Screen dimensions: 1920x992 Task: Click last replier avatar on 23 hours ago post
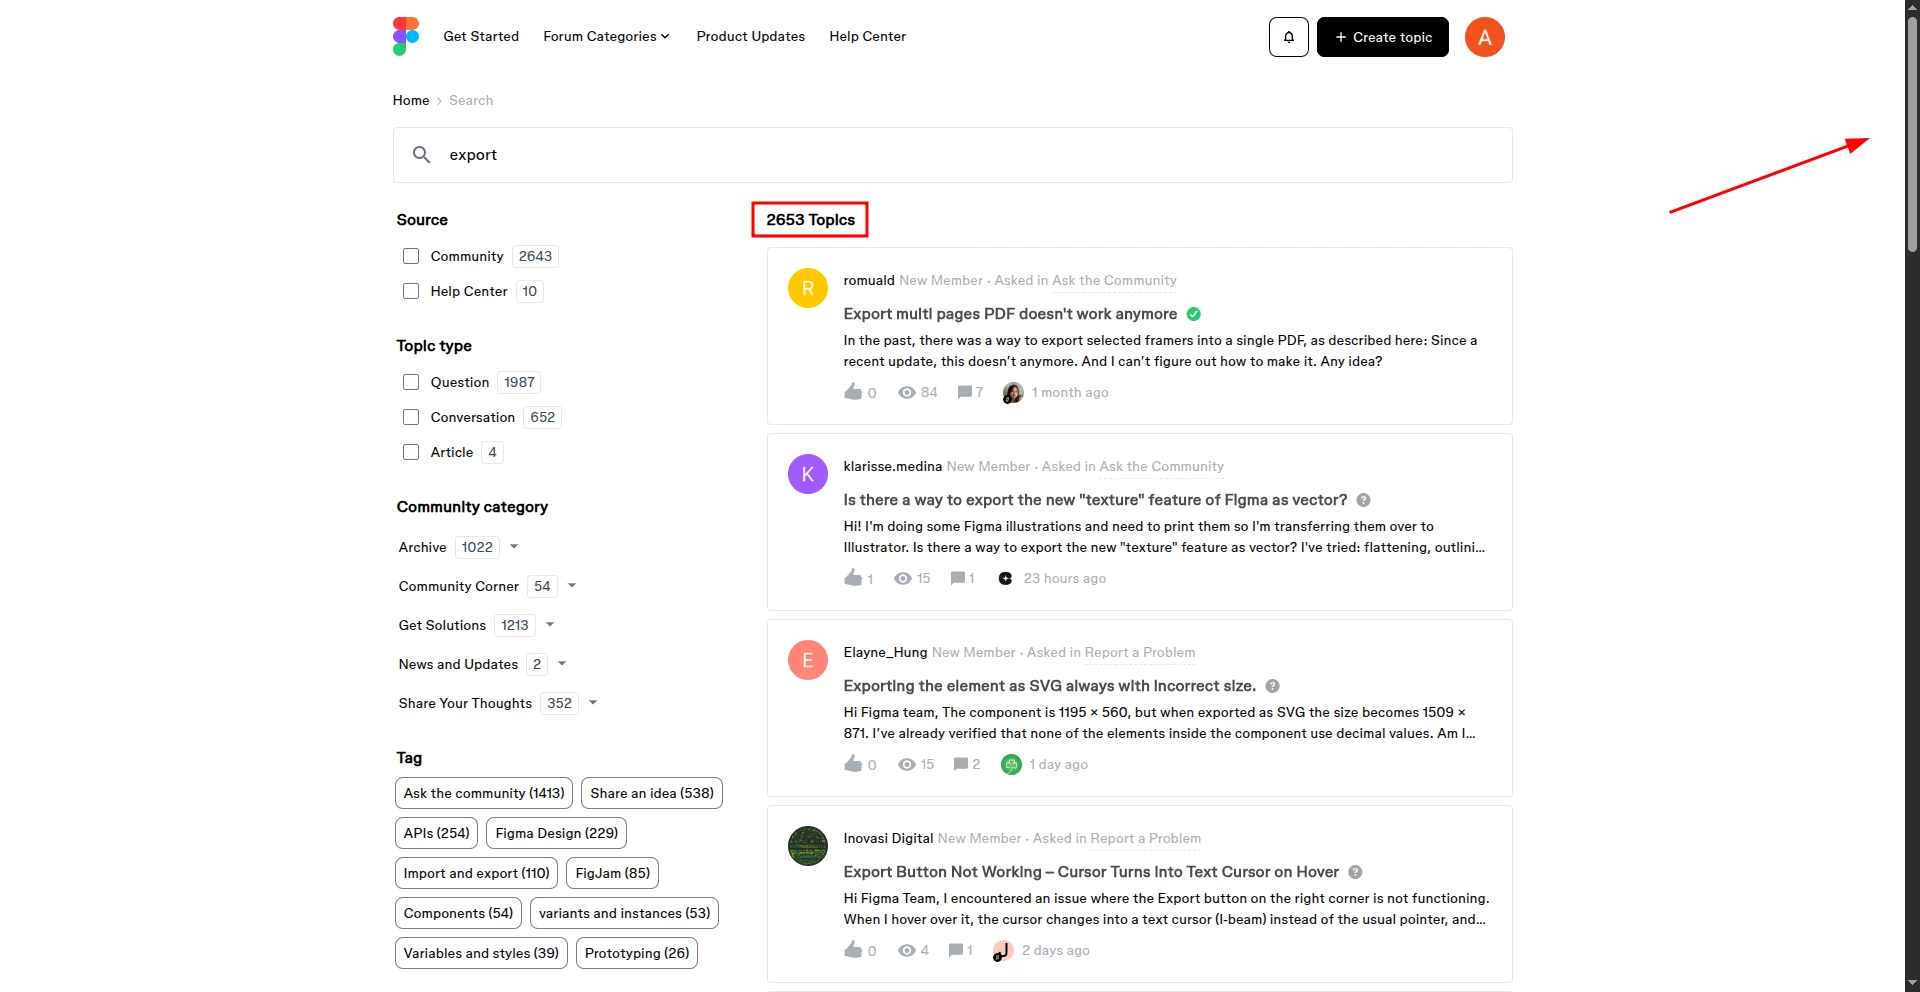1005,578
